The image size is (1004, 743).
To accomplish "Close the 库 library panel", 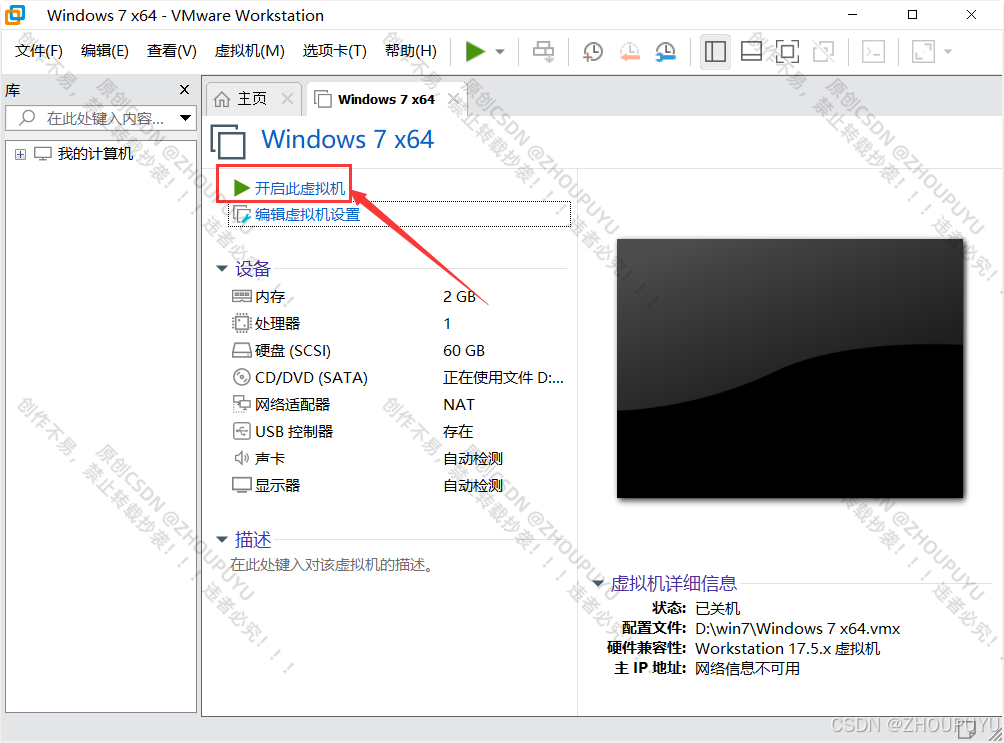I will pyautogui.click(x=184, y=90).
